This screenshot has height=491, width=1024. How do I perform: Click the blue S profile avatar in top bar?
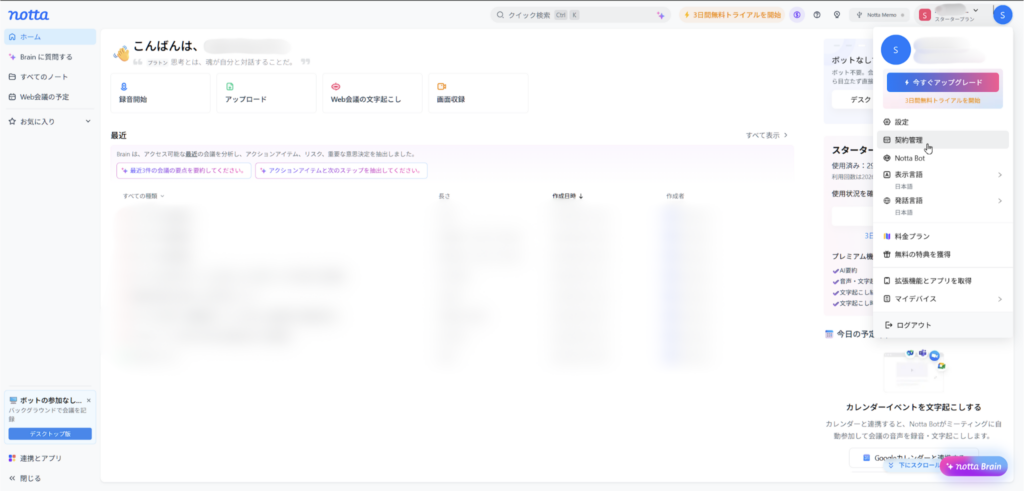(1002, 15)
